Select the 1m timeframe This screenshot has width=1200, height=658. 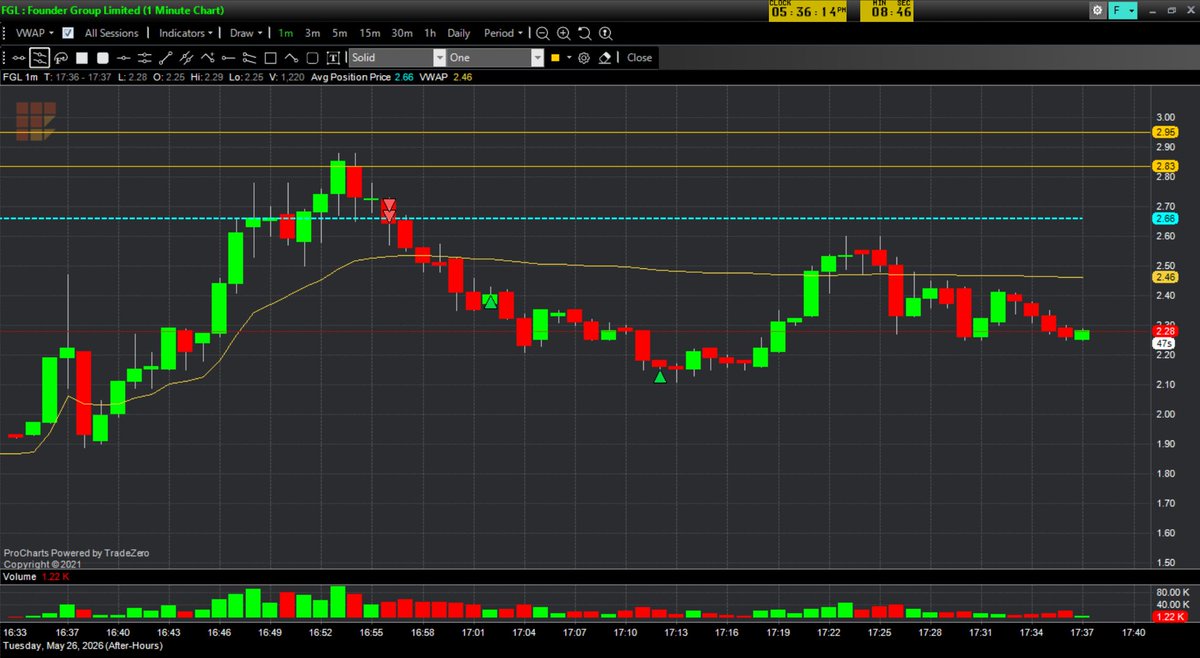[x=285, y=33]
